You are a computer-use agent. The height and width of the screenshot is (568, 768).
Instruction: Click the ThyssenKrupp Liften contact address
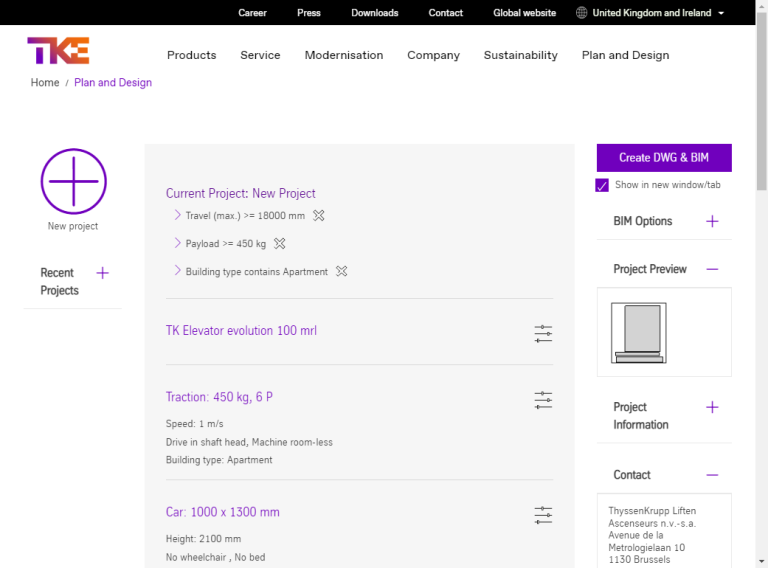652,535
